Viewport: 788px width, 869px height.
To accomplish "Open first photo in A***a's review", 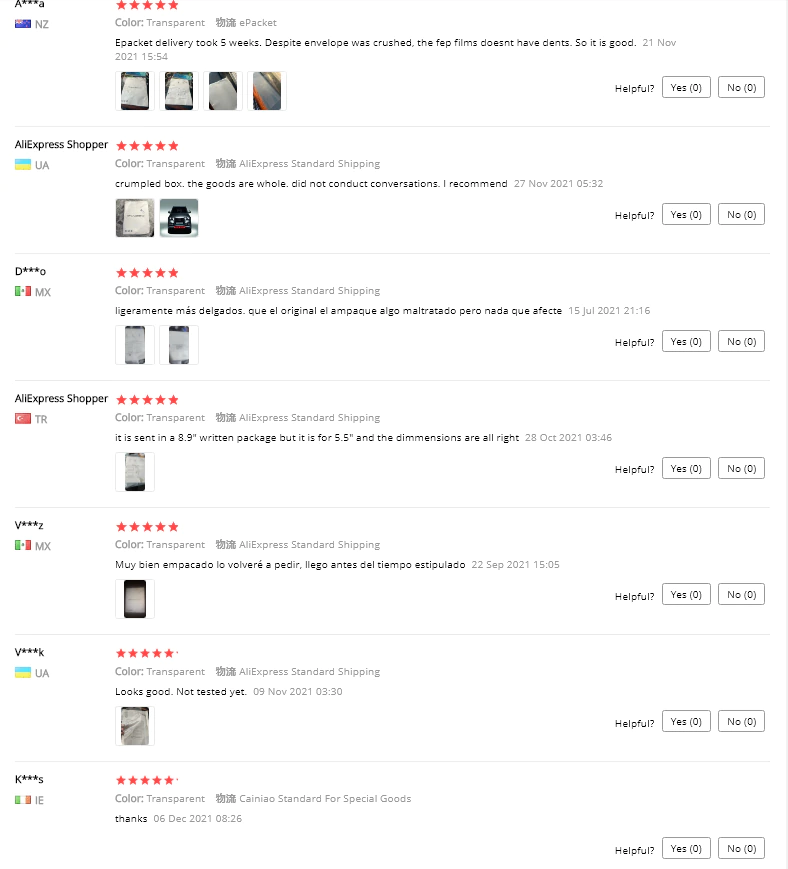I will coord(135,91).
